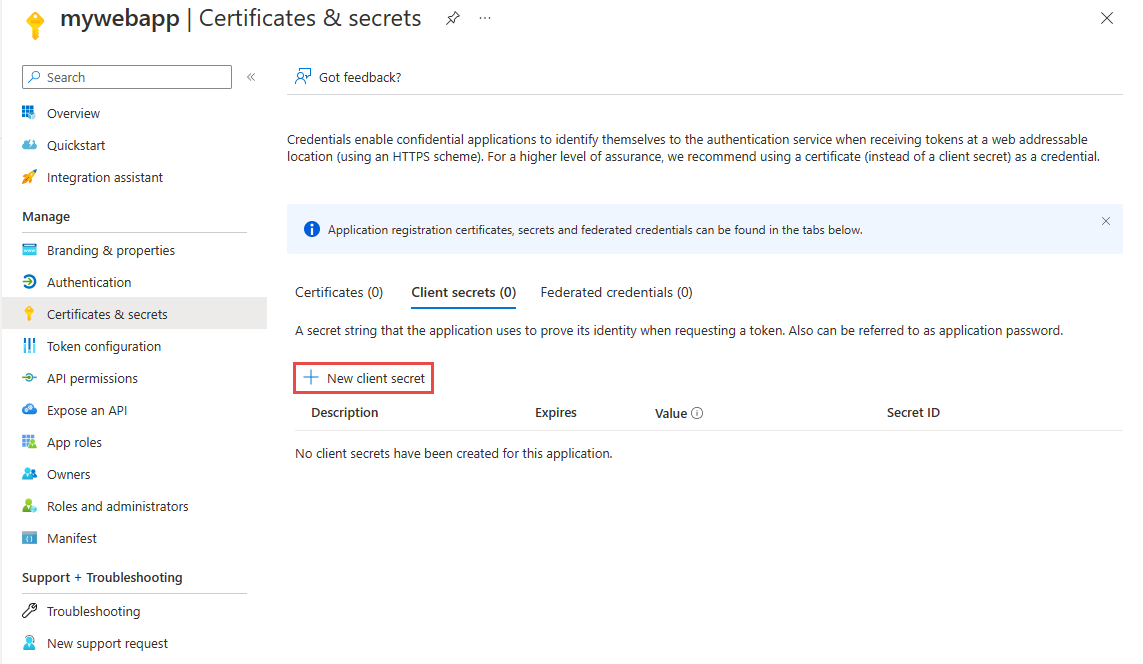Screen dimensions: 1143x664
Task: Open the Federated credentials tab
Action: point(615,292)
